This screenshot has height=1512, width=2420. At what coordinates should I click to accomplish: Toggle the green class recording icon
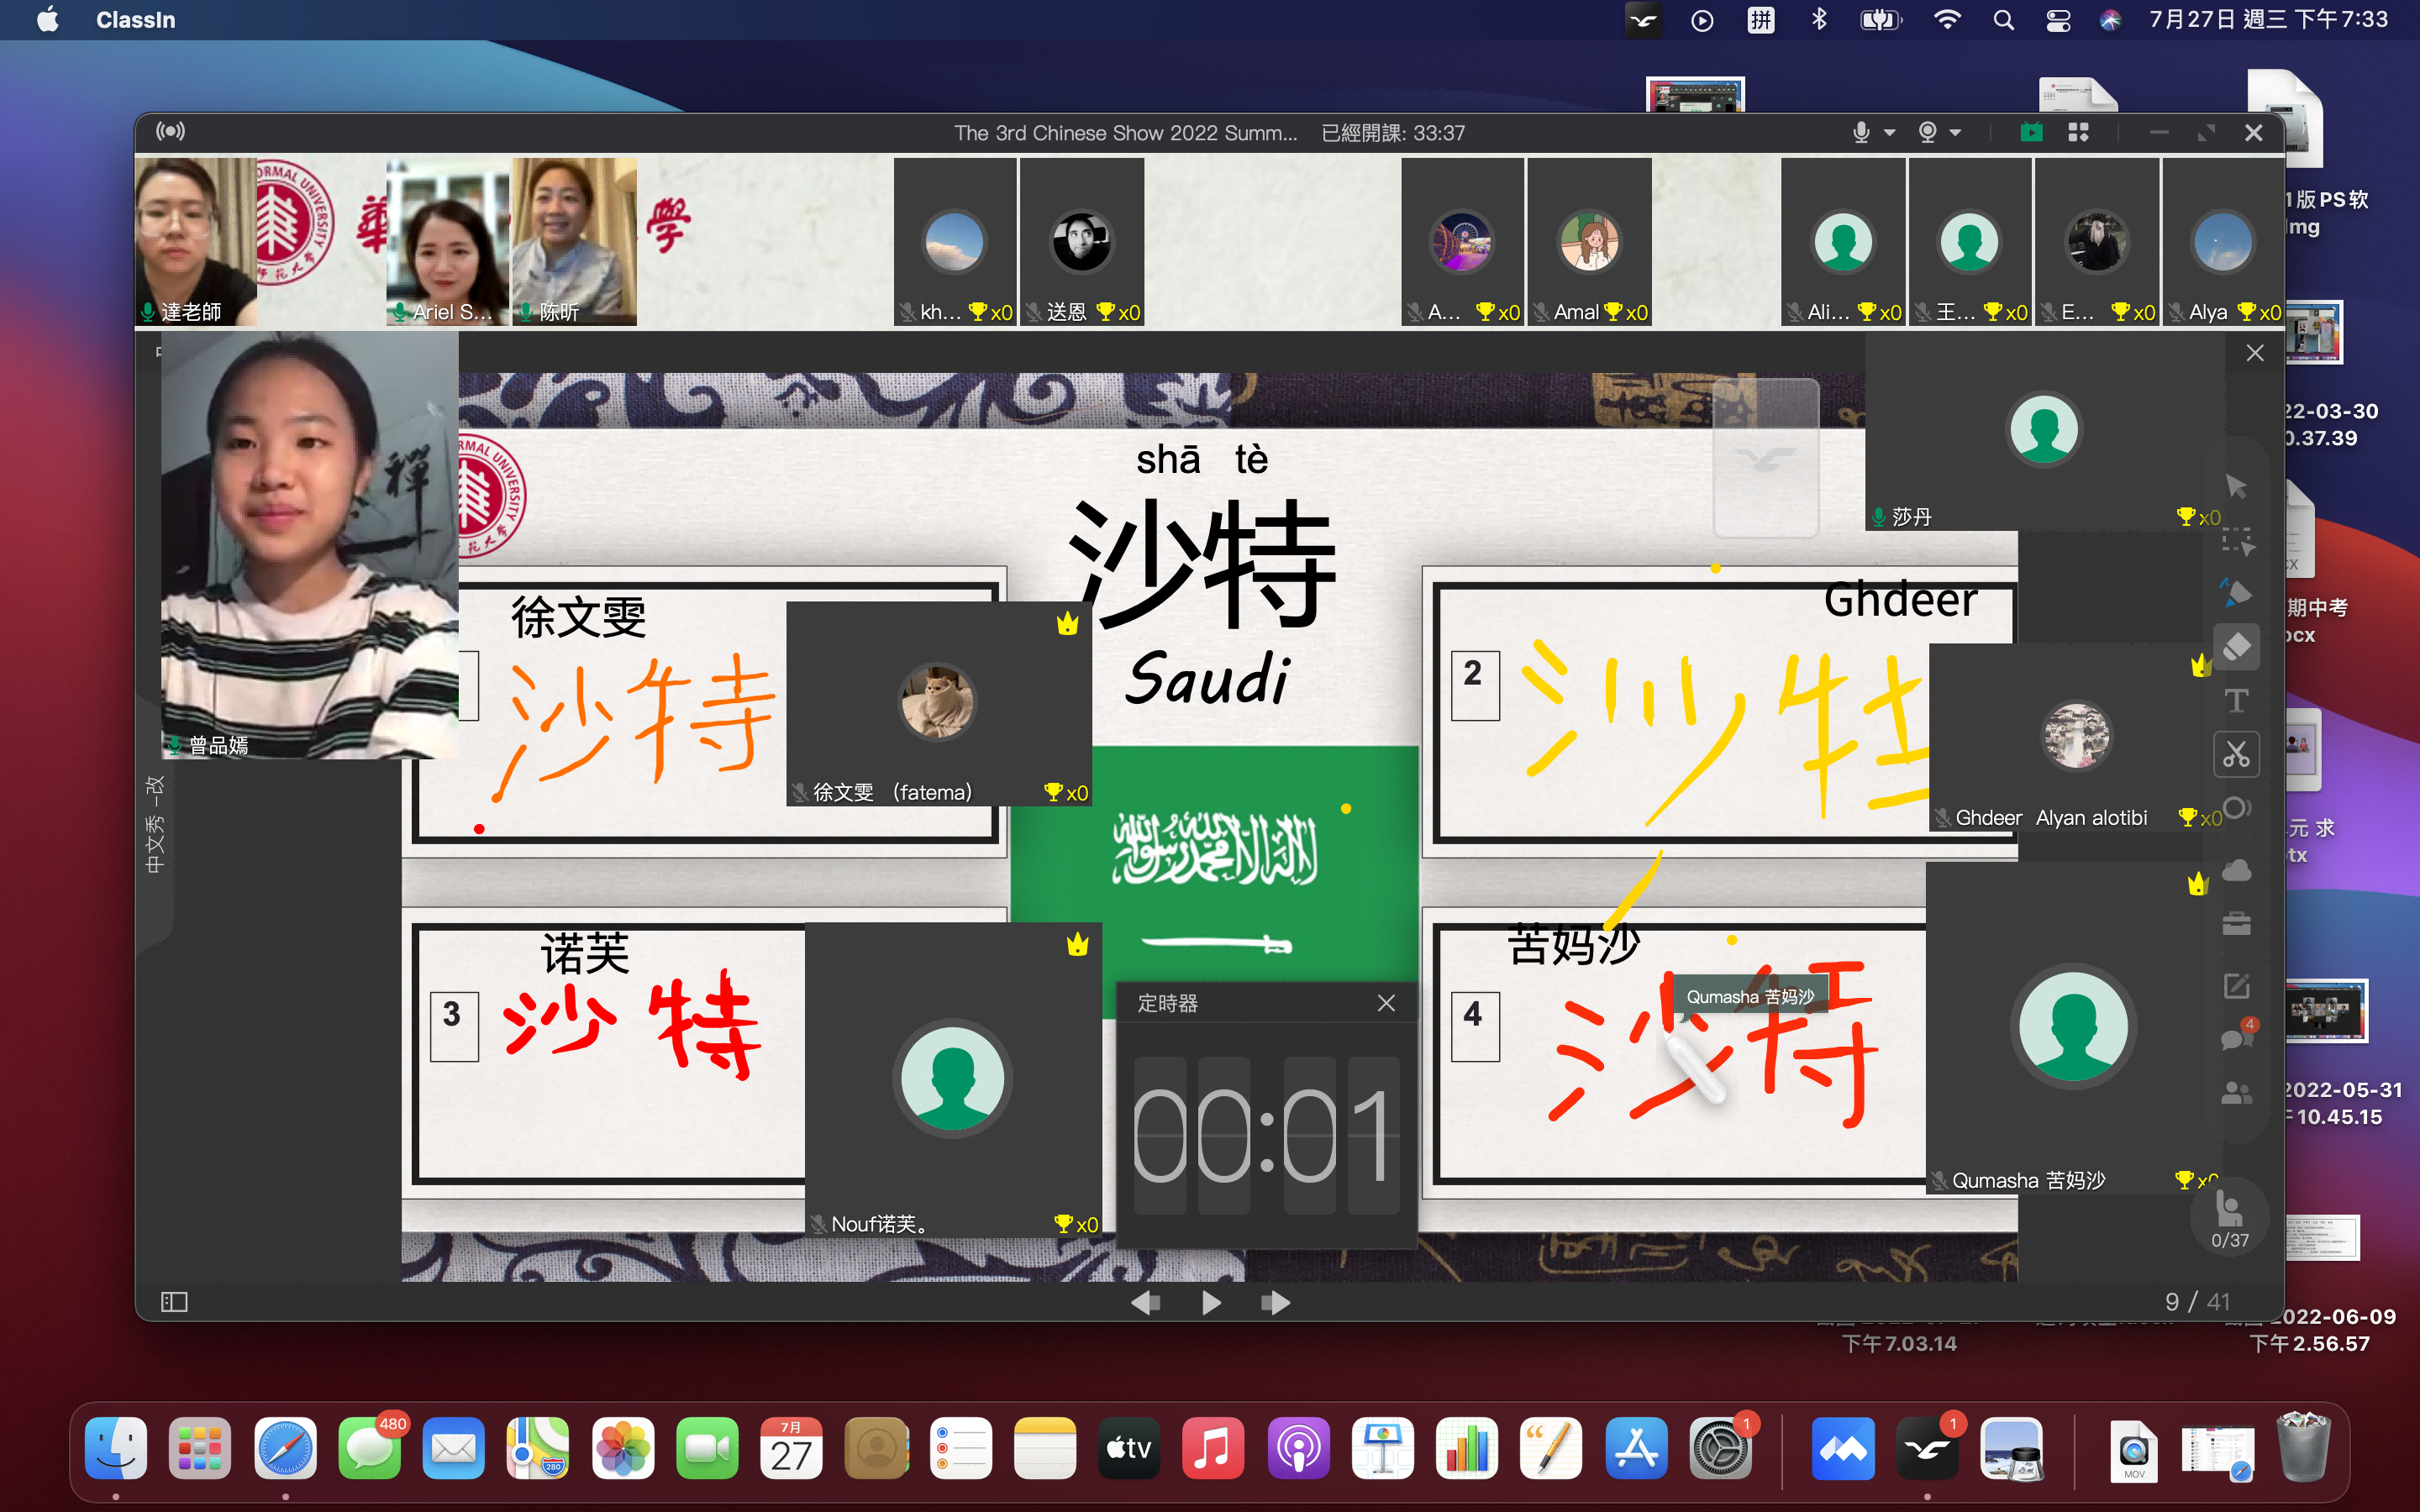click(2031, 132)
